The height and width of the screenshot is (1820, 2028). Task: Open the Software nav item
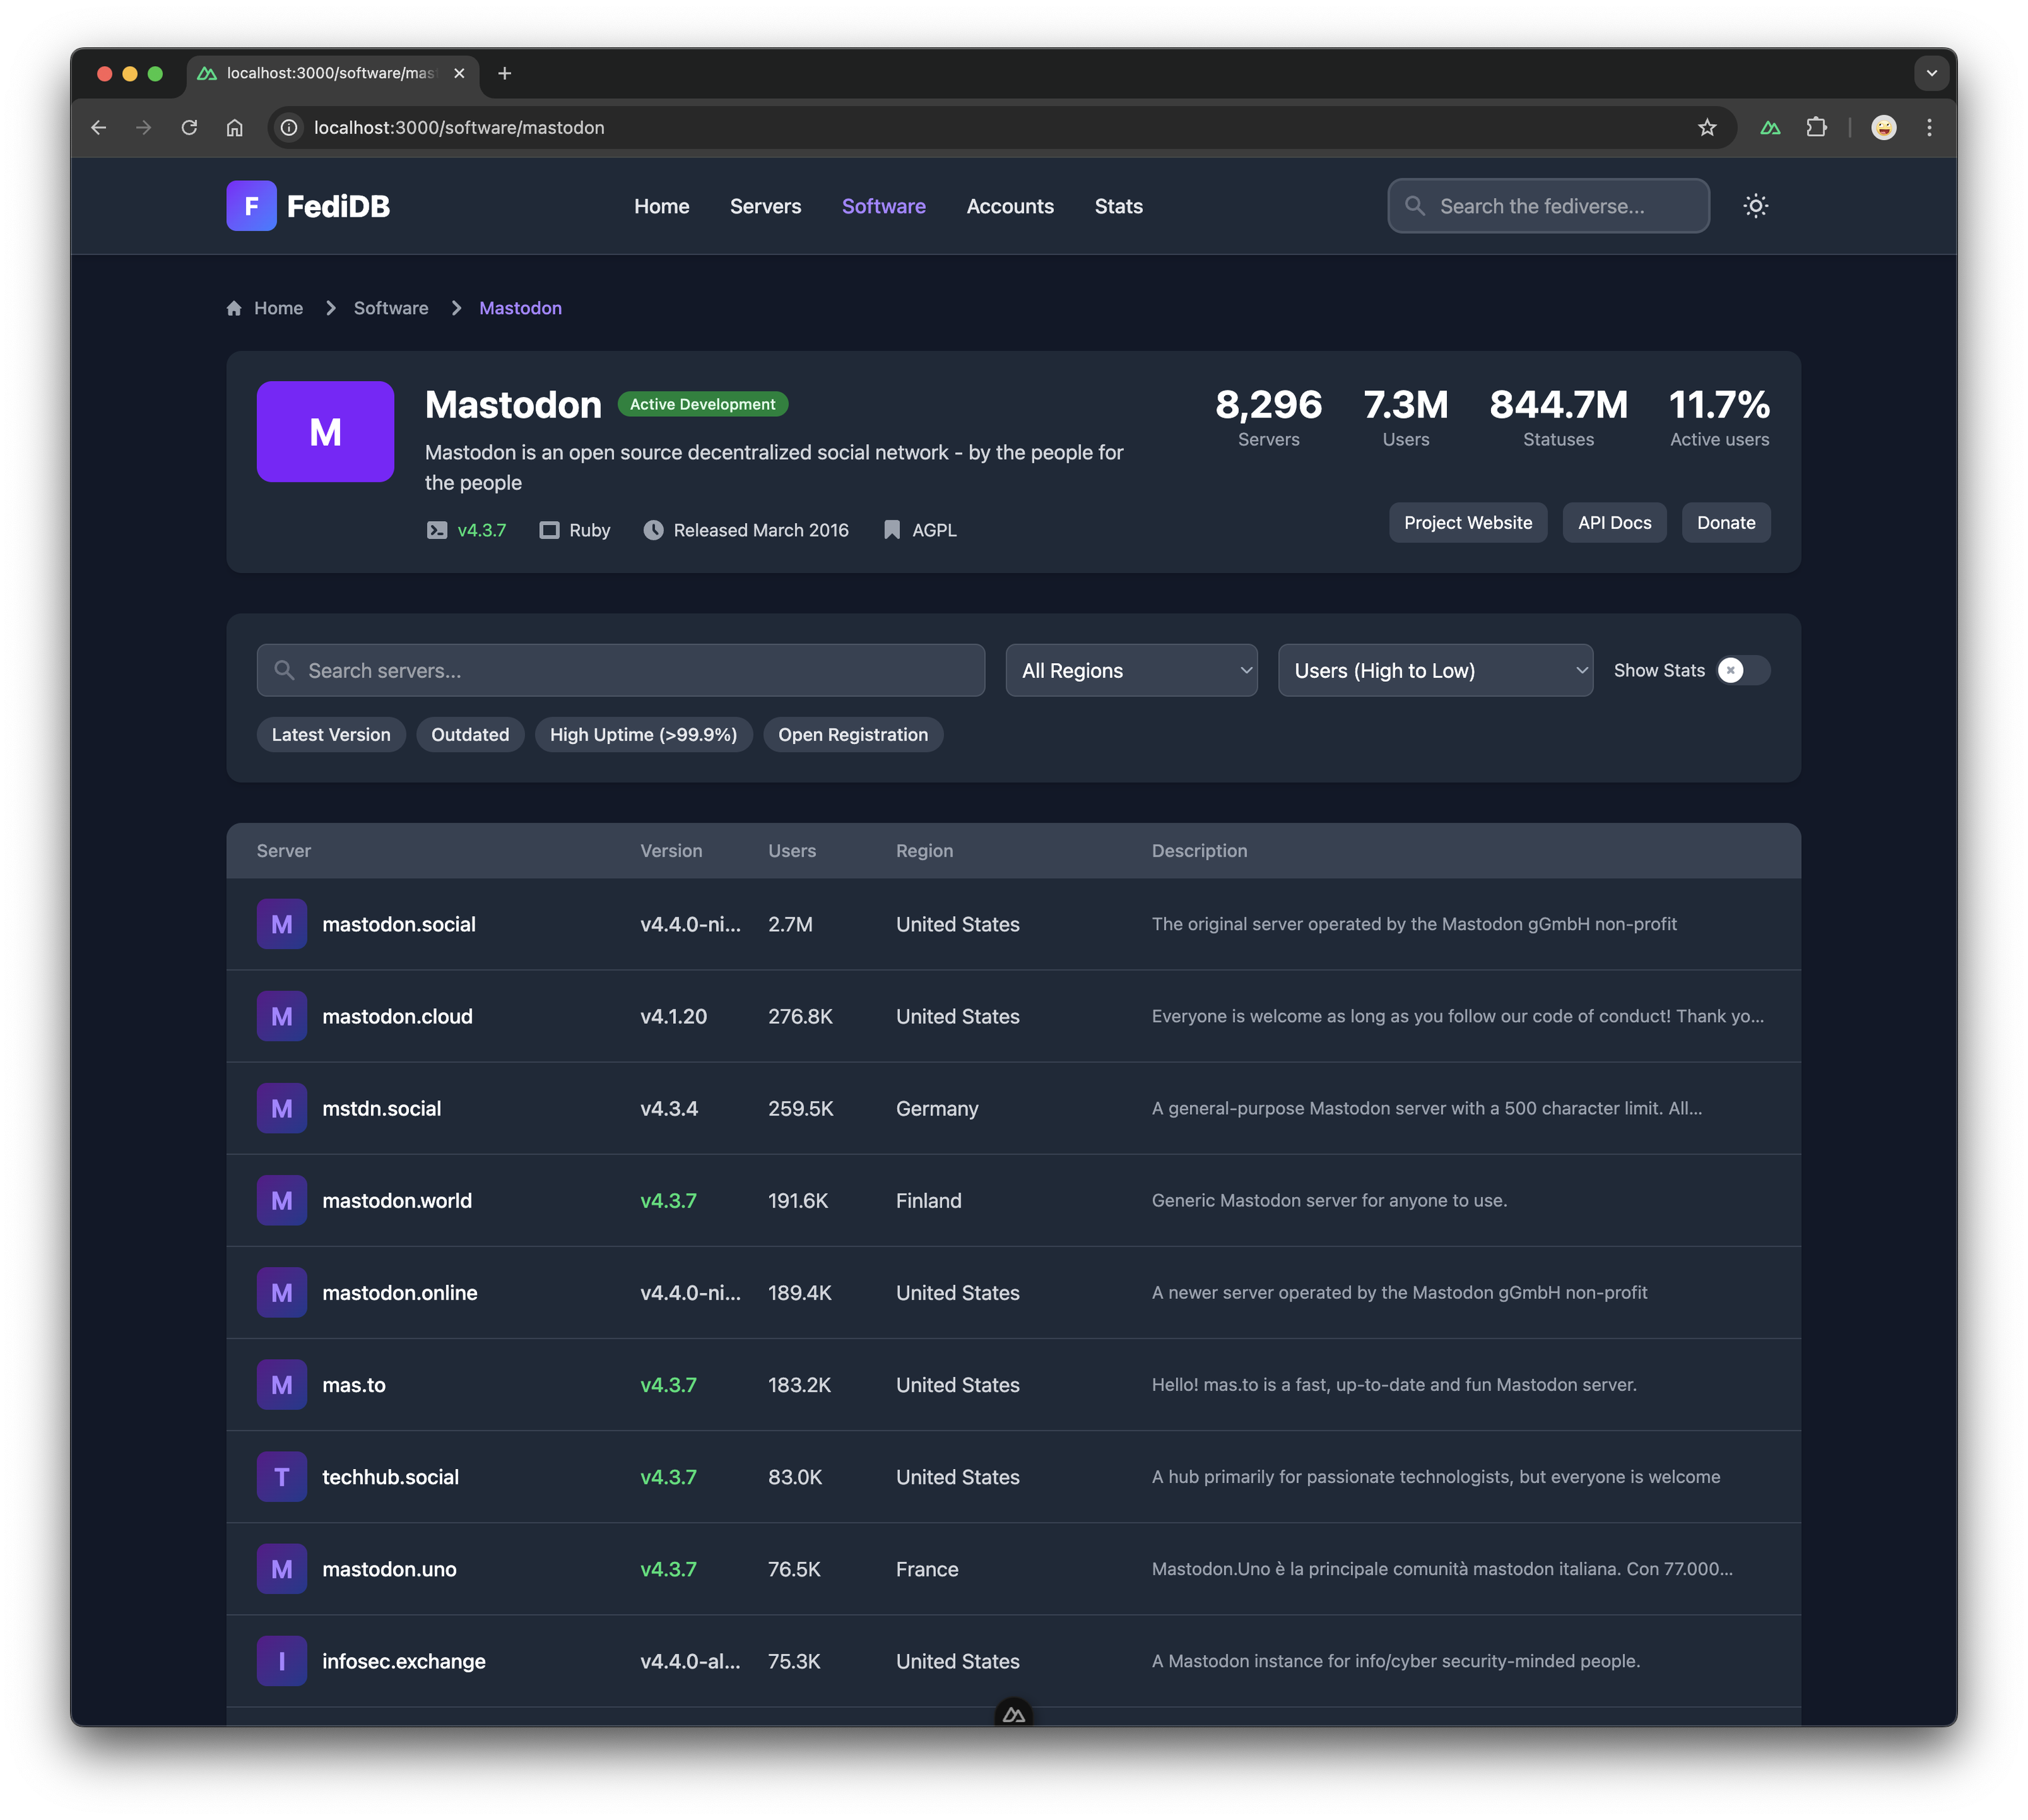click(883, 206)
